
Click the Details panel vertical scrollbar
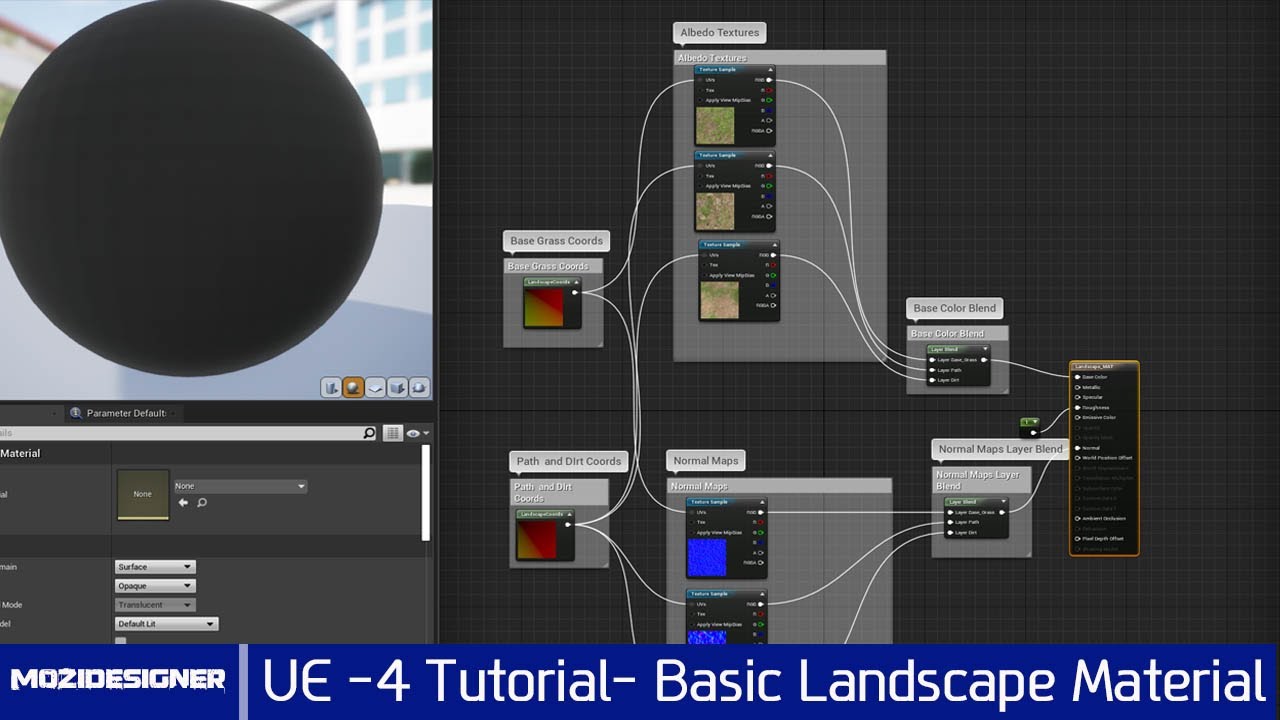click(427, 493)
